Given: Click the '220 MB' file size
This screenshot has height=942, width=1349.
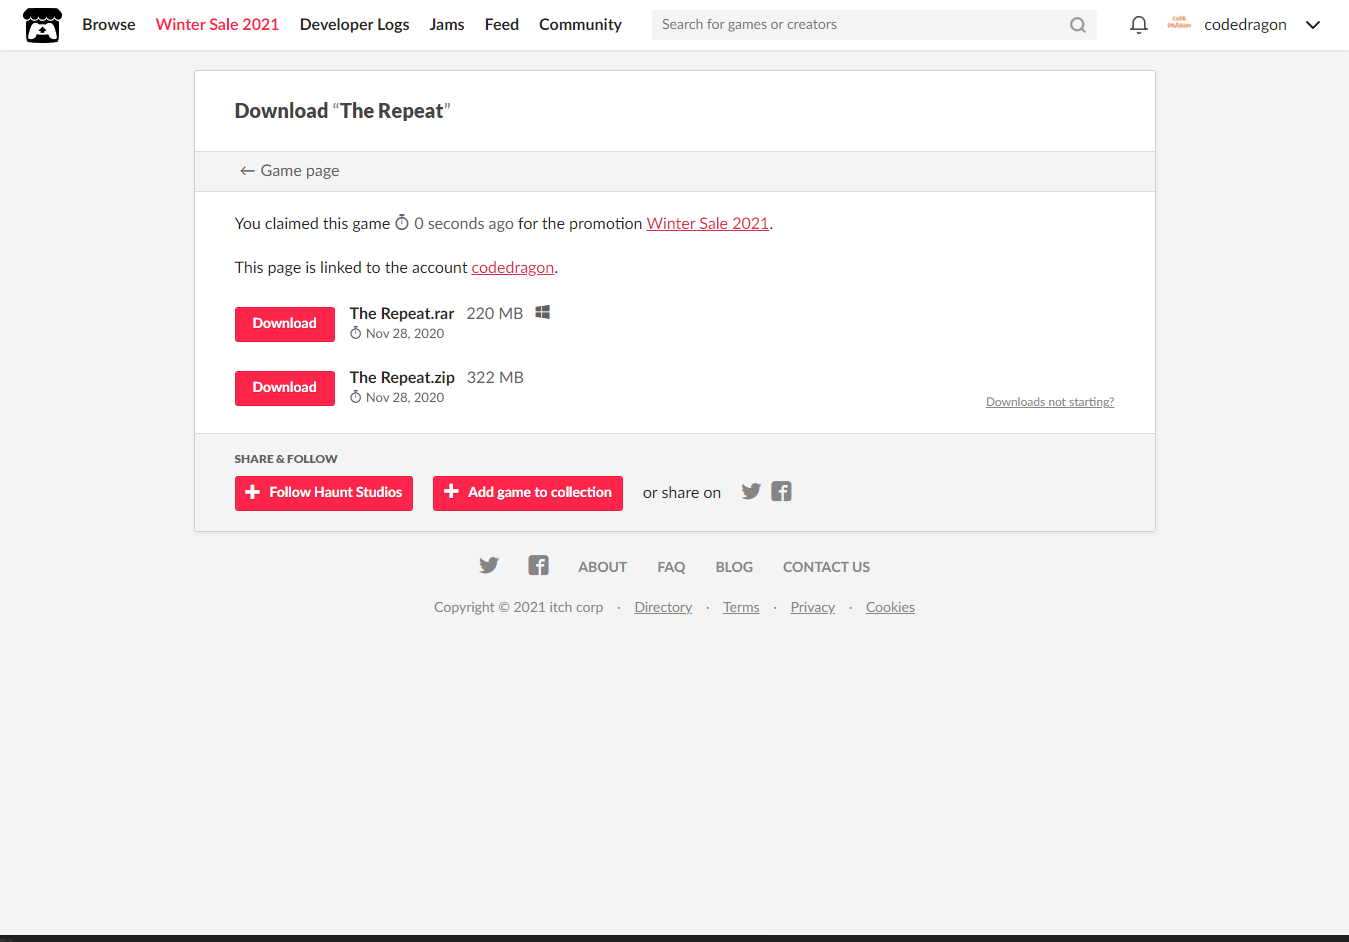Looking at the screenshot, I should (495, 314).
